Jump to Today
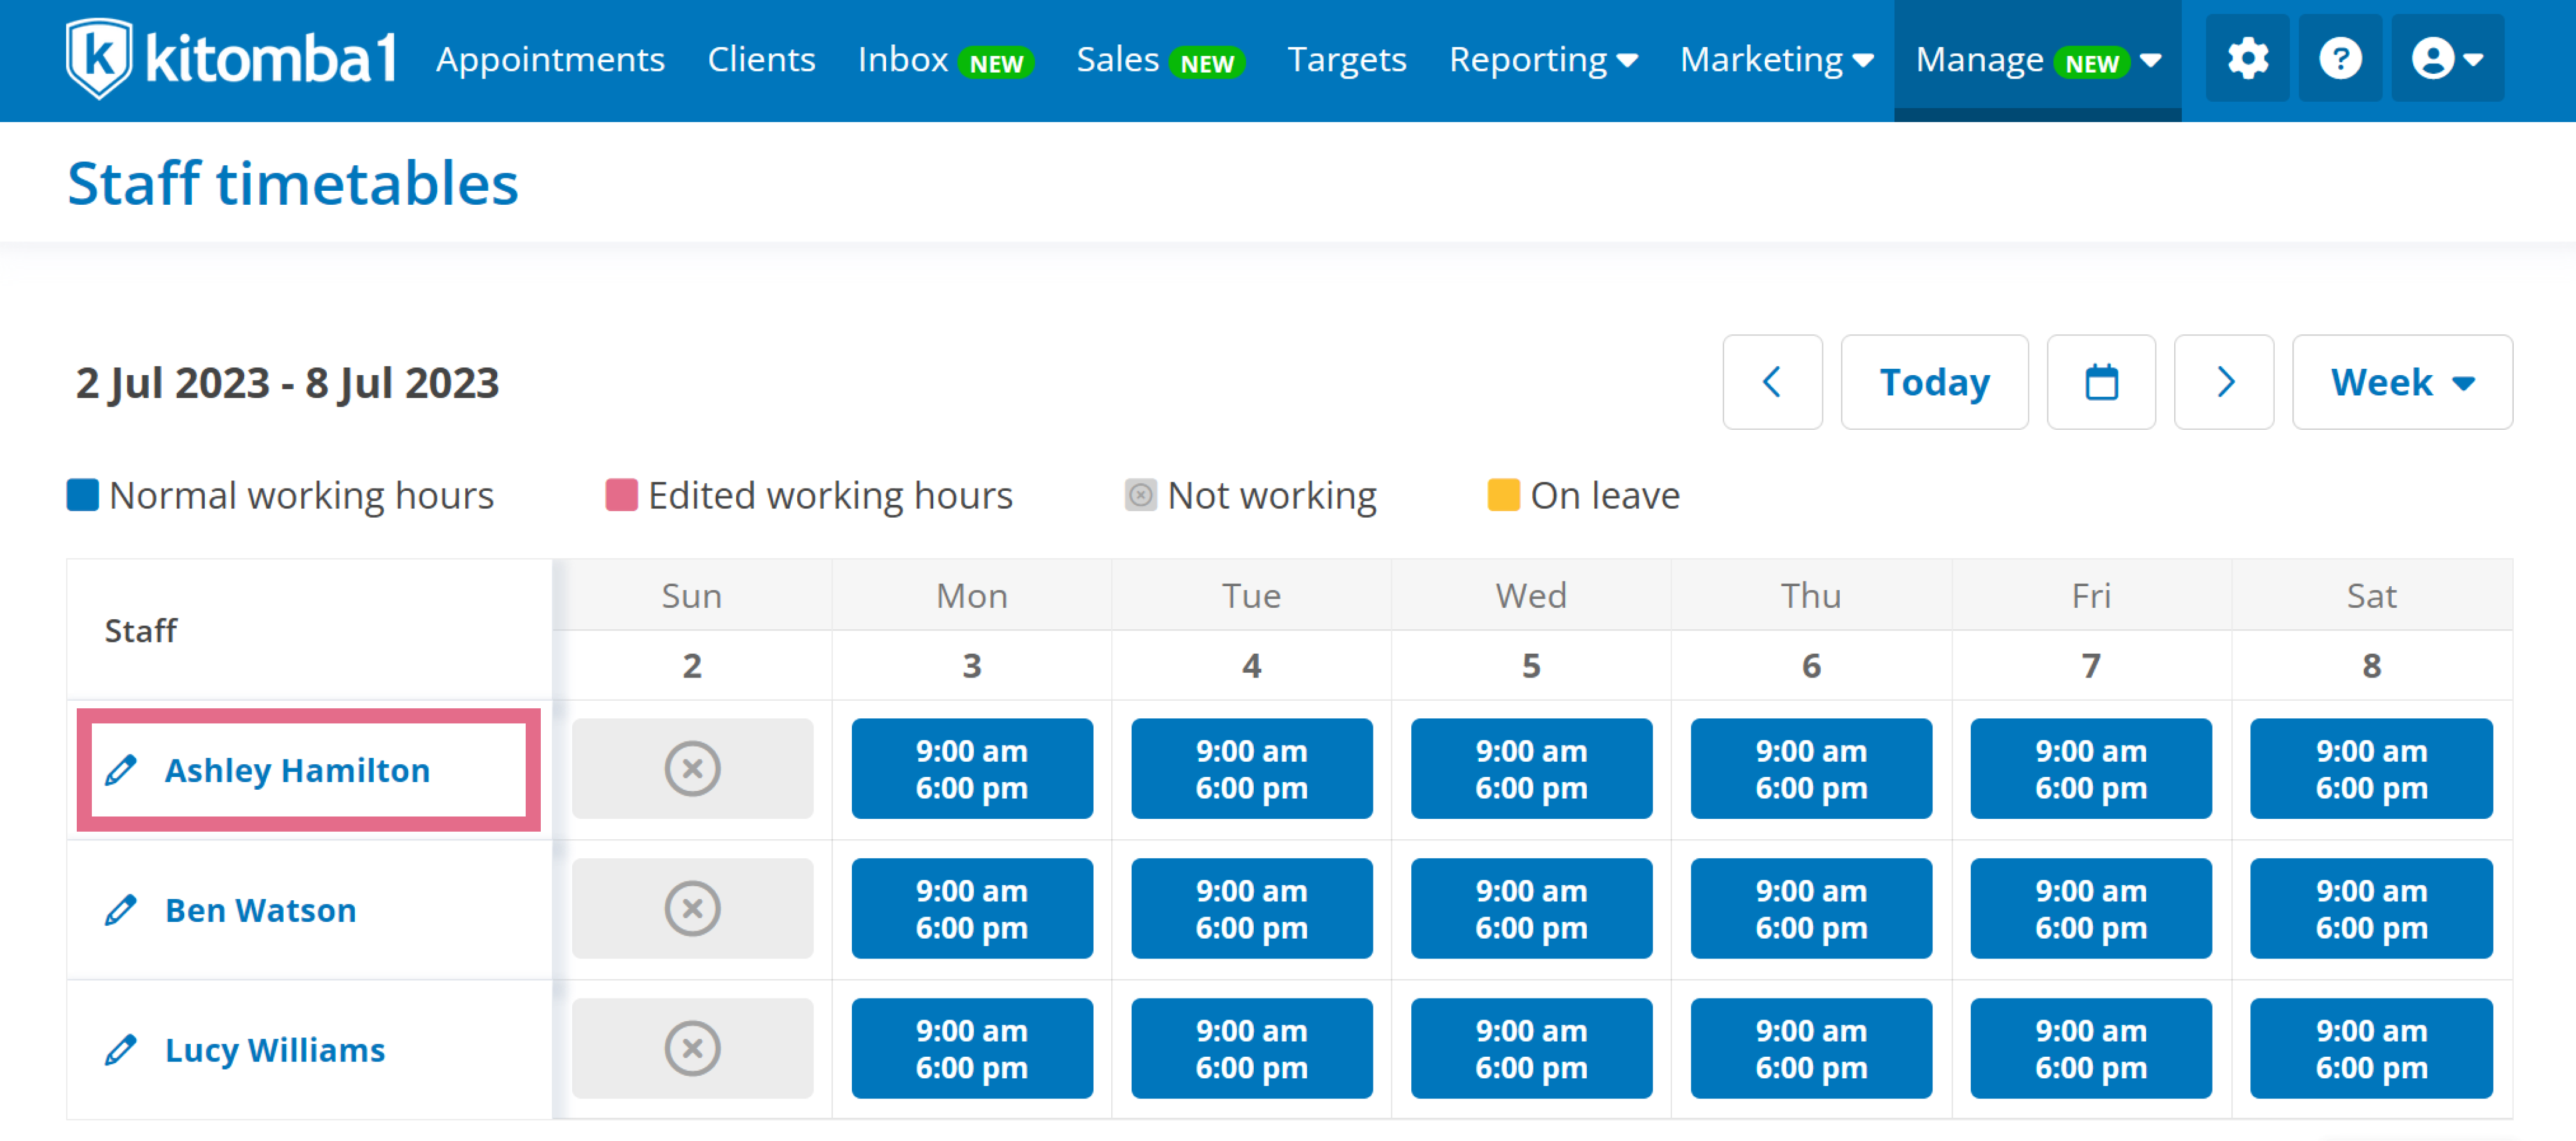The image size is (2576, 1141). point(1934,382)
